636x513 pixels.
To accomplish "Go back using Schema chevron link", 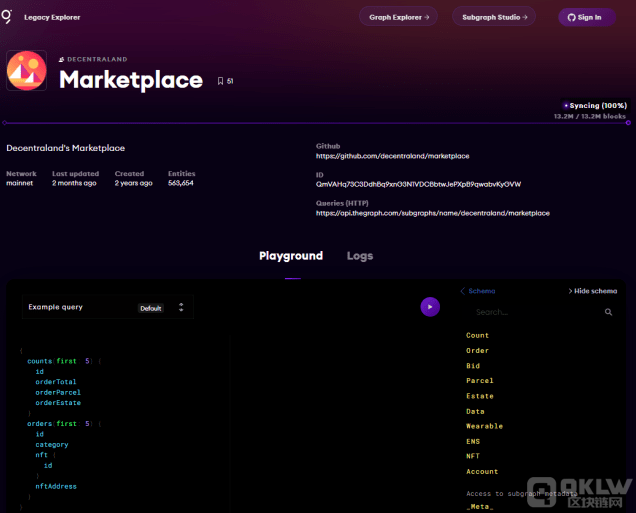I will click(x=478, y=291).
